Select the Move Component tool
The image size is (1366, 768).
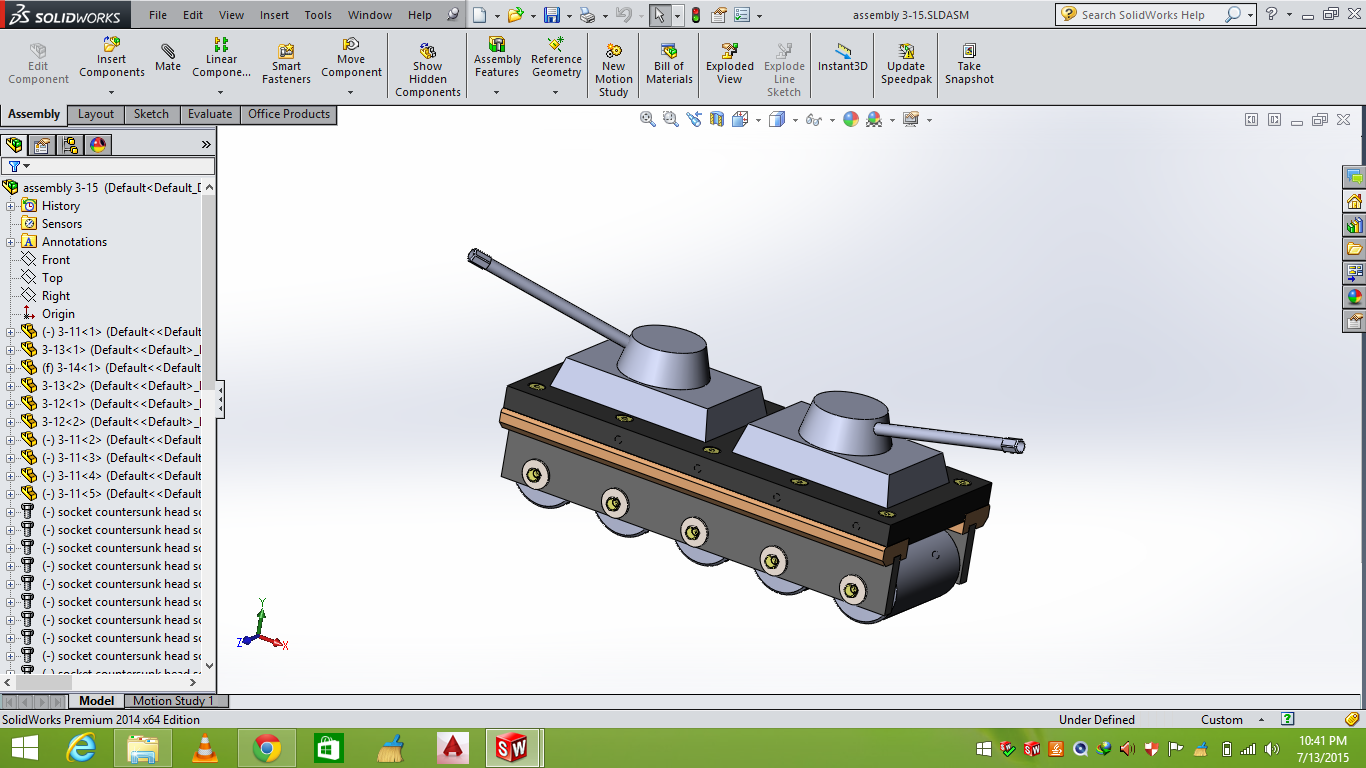(351, 58)
